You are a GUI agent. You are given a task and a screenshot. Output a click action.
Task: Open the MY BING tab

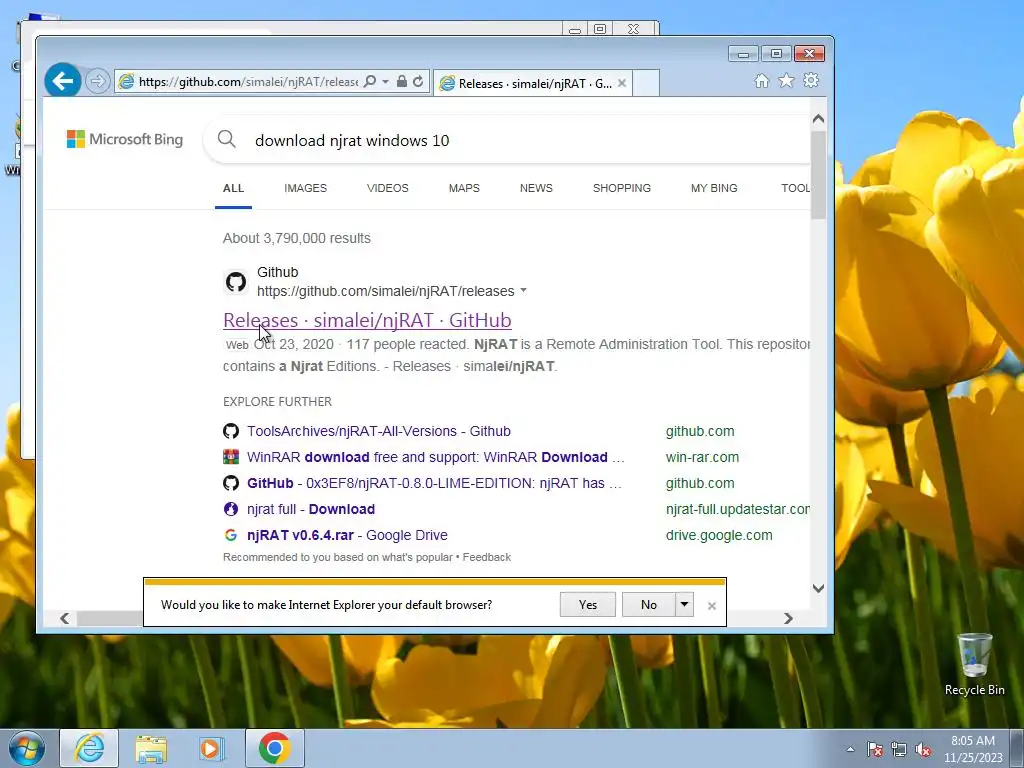[x=714, y=188]
